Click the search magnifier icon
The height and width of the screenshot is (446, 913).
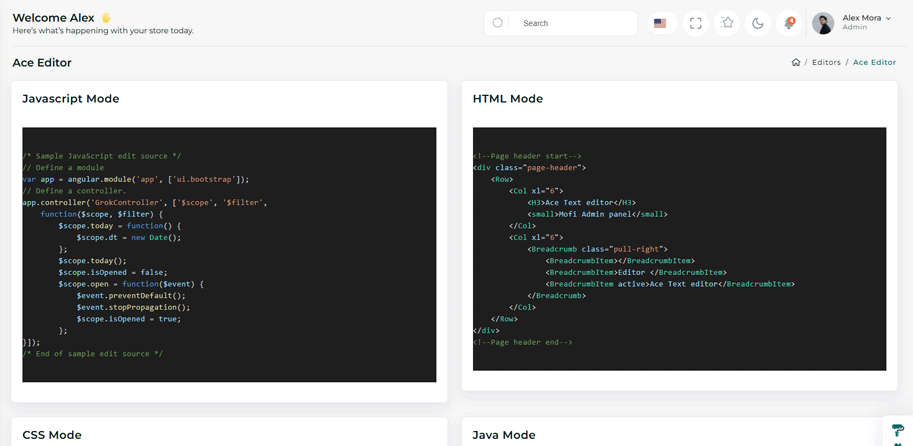coord(498,23)
